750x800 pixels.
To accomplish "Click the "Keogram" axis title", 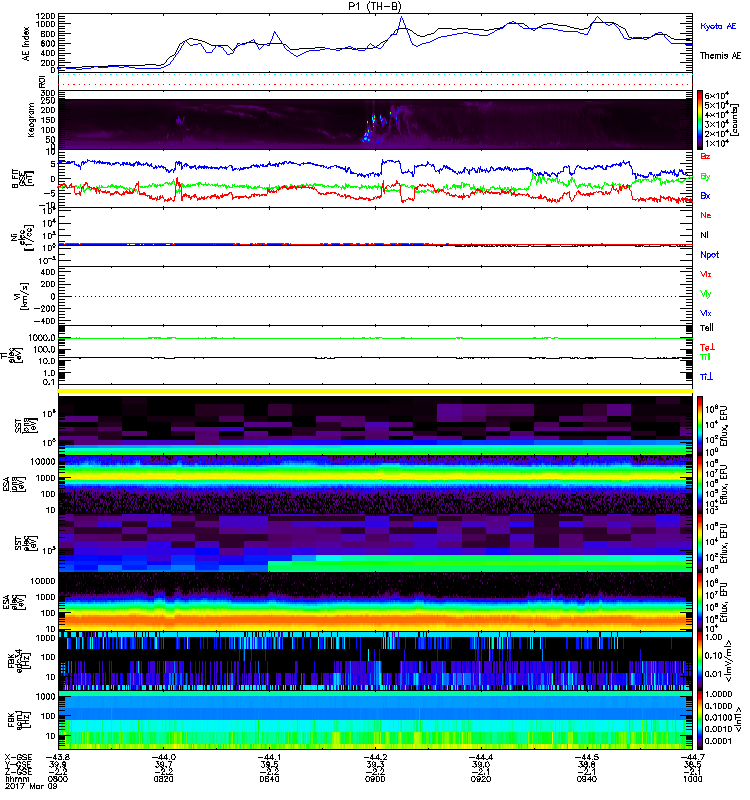I will coord(31,120).
